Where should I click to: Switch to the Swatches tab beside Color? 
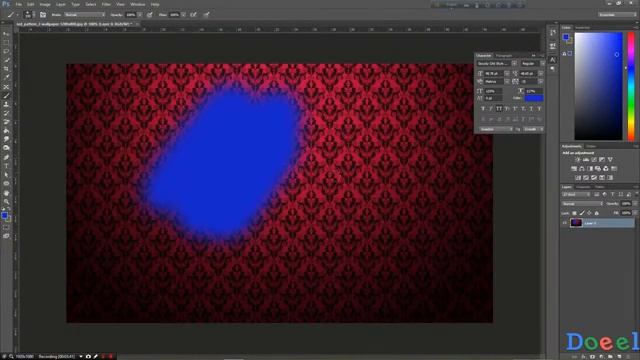pos(582,28)
